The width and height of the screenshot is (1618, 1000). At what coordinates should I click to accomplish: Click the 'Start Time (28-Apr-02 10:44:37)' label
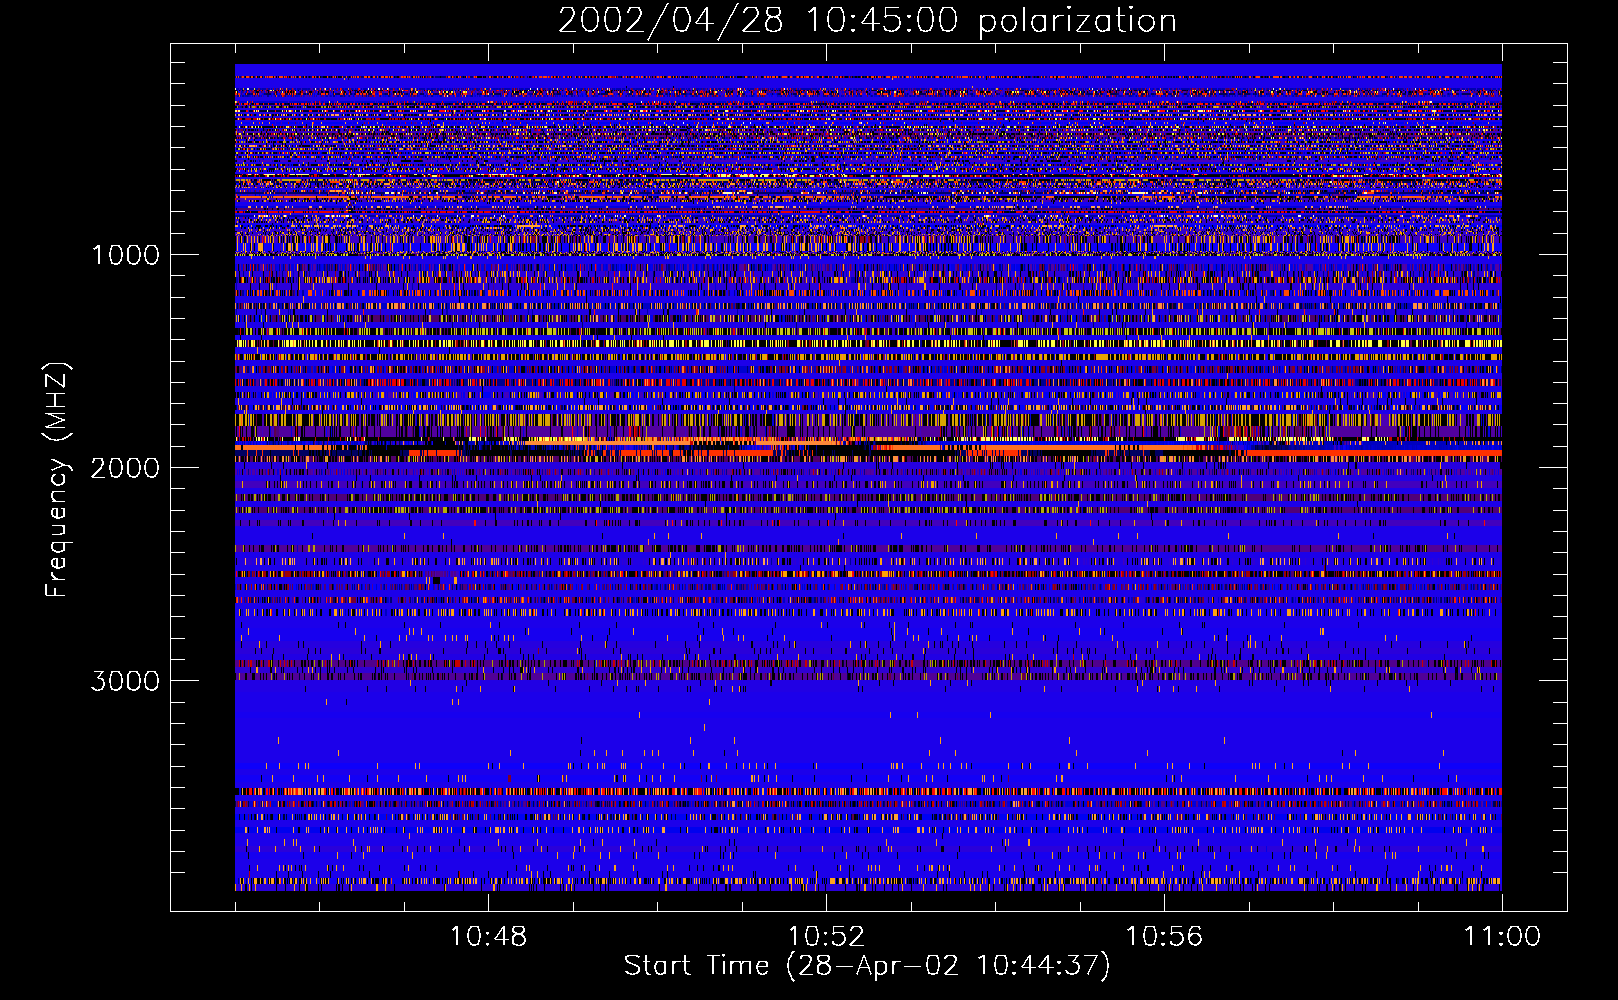pyautogui.click(x=867, y=966)
